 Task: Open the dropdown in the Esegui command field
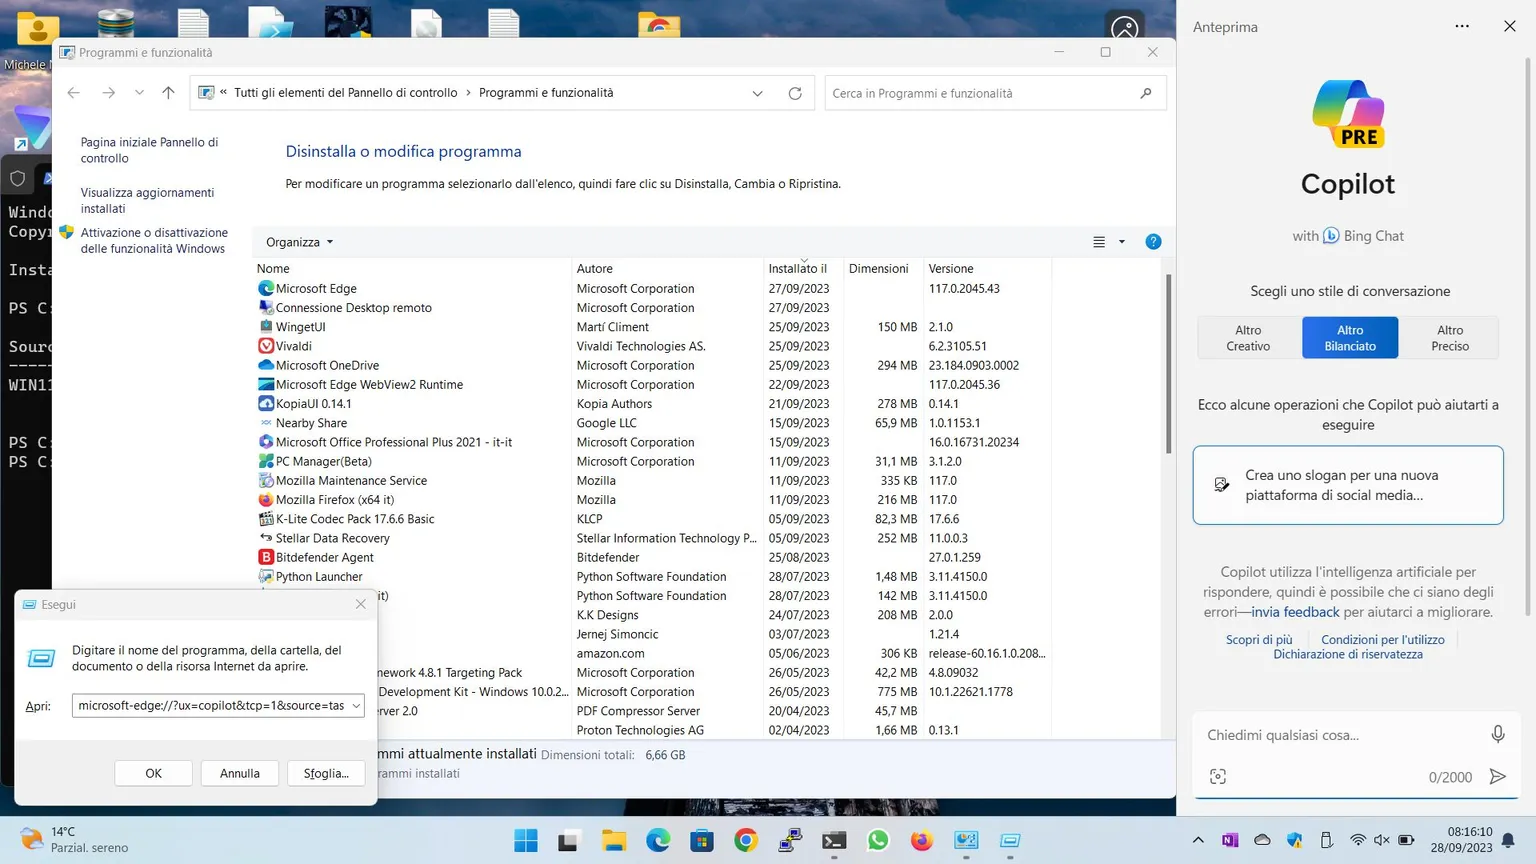coord(356,705)
